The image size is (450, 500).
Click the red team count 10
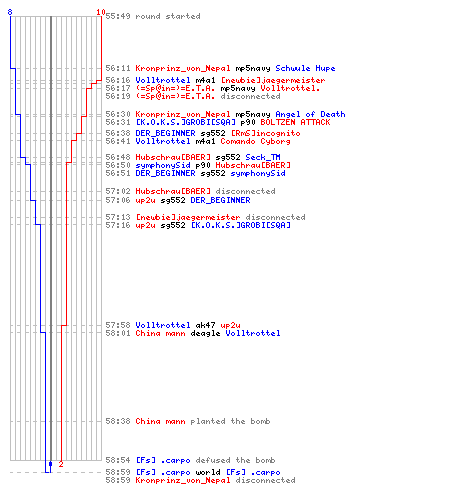click(x=101, y=12)
